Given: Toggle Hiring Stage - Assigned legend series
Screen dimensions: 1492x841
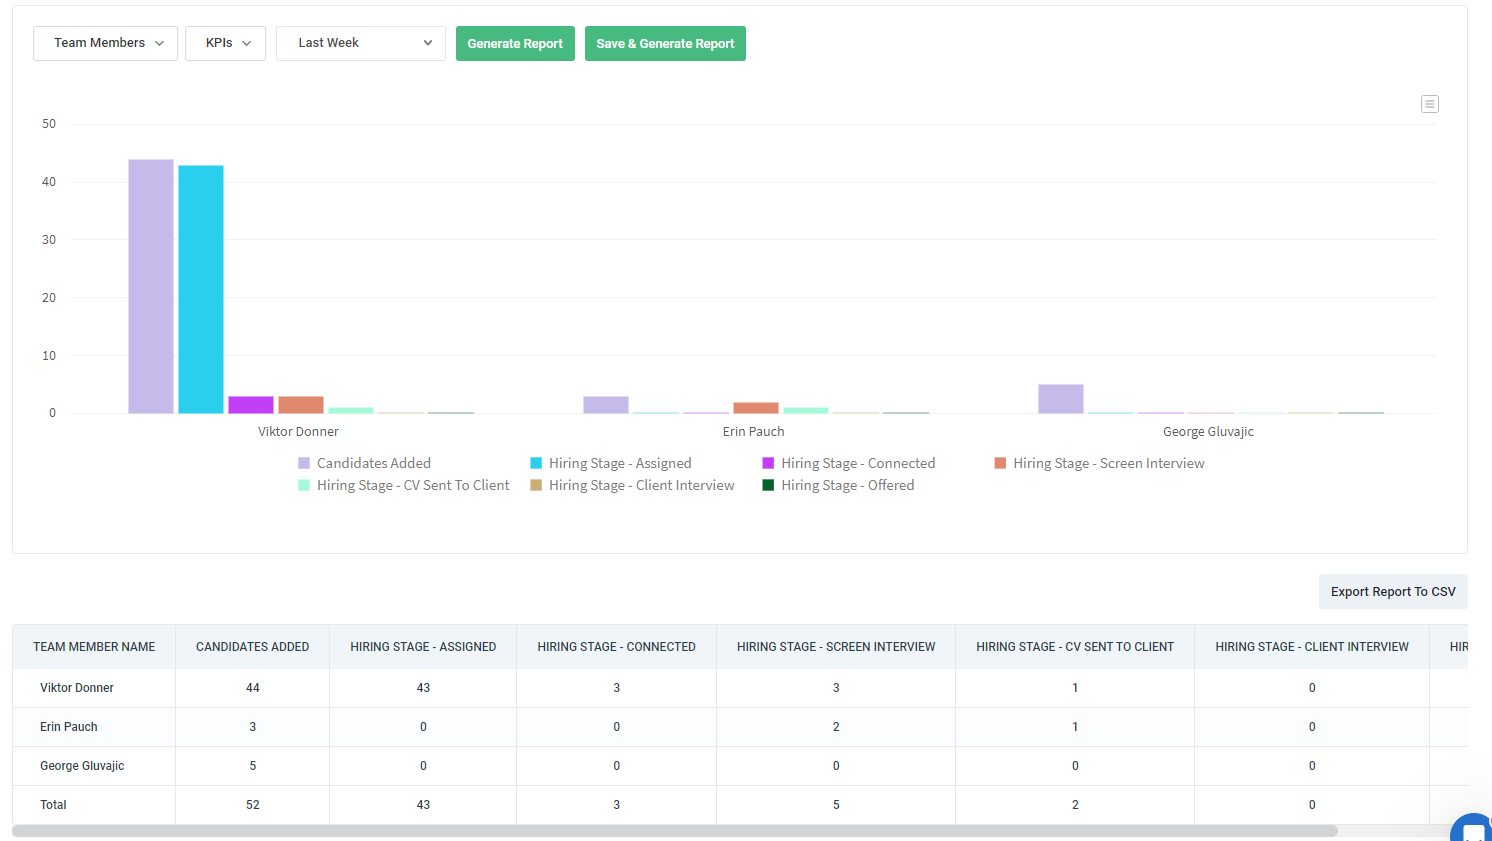Looking at the screenshot, I should 611,463.
